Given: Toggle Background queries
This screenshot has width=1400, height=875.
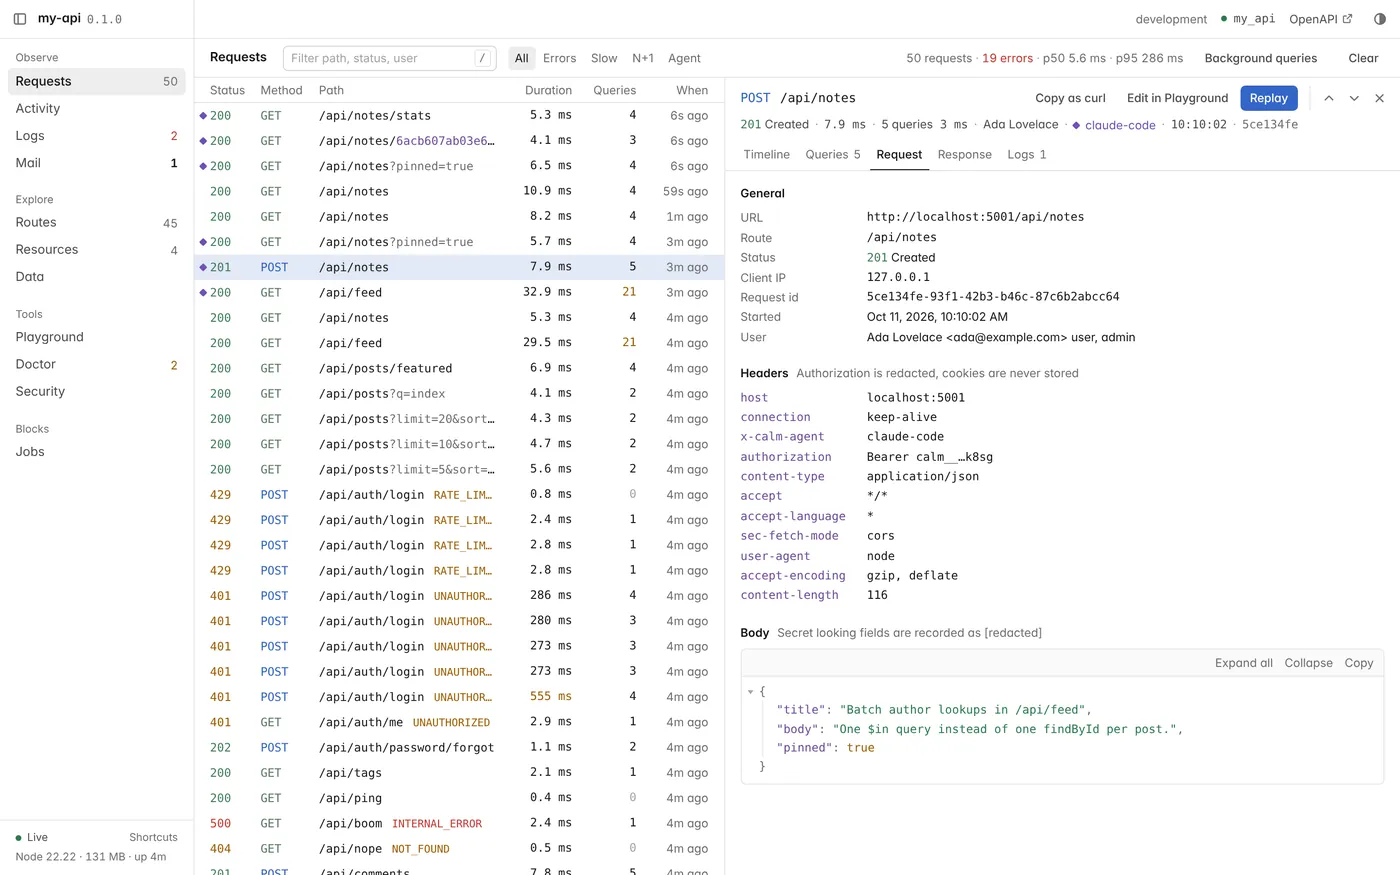Looking at the screenshot, I should click(x=1260, y=58).
